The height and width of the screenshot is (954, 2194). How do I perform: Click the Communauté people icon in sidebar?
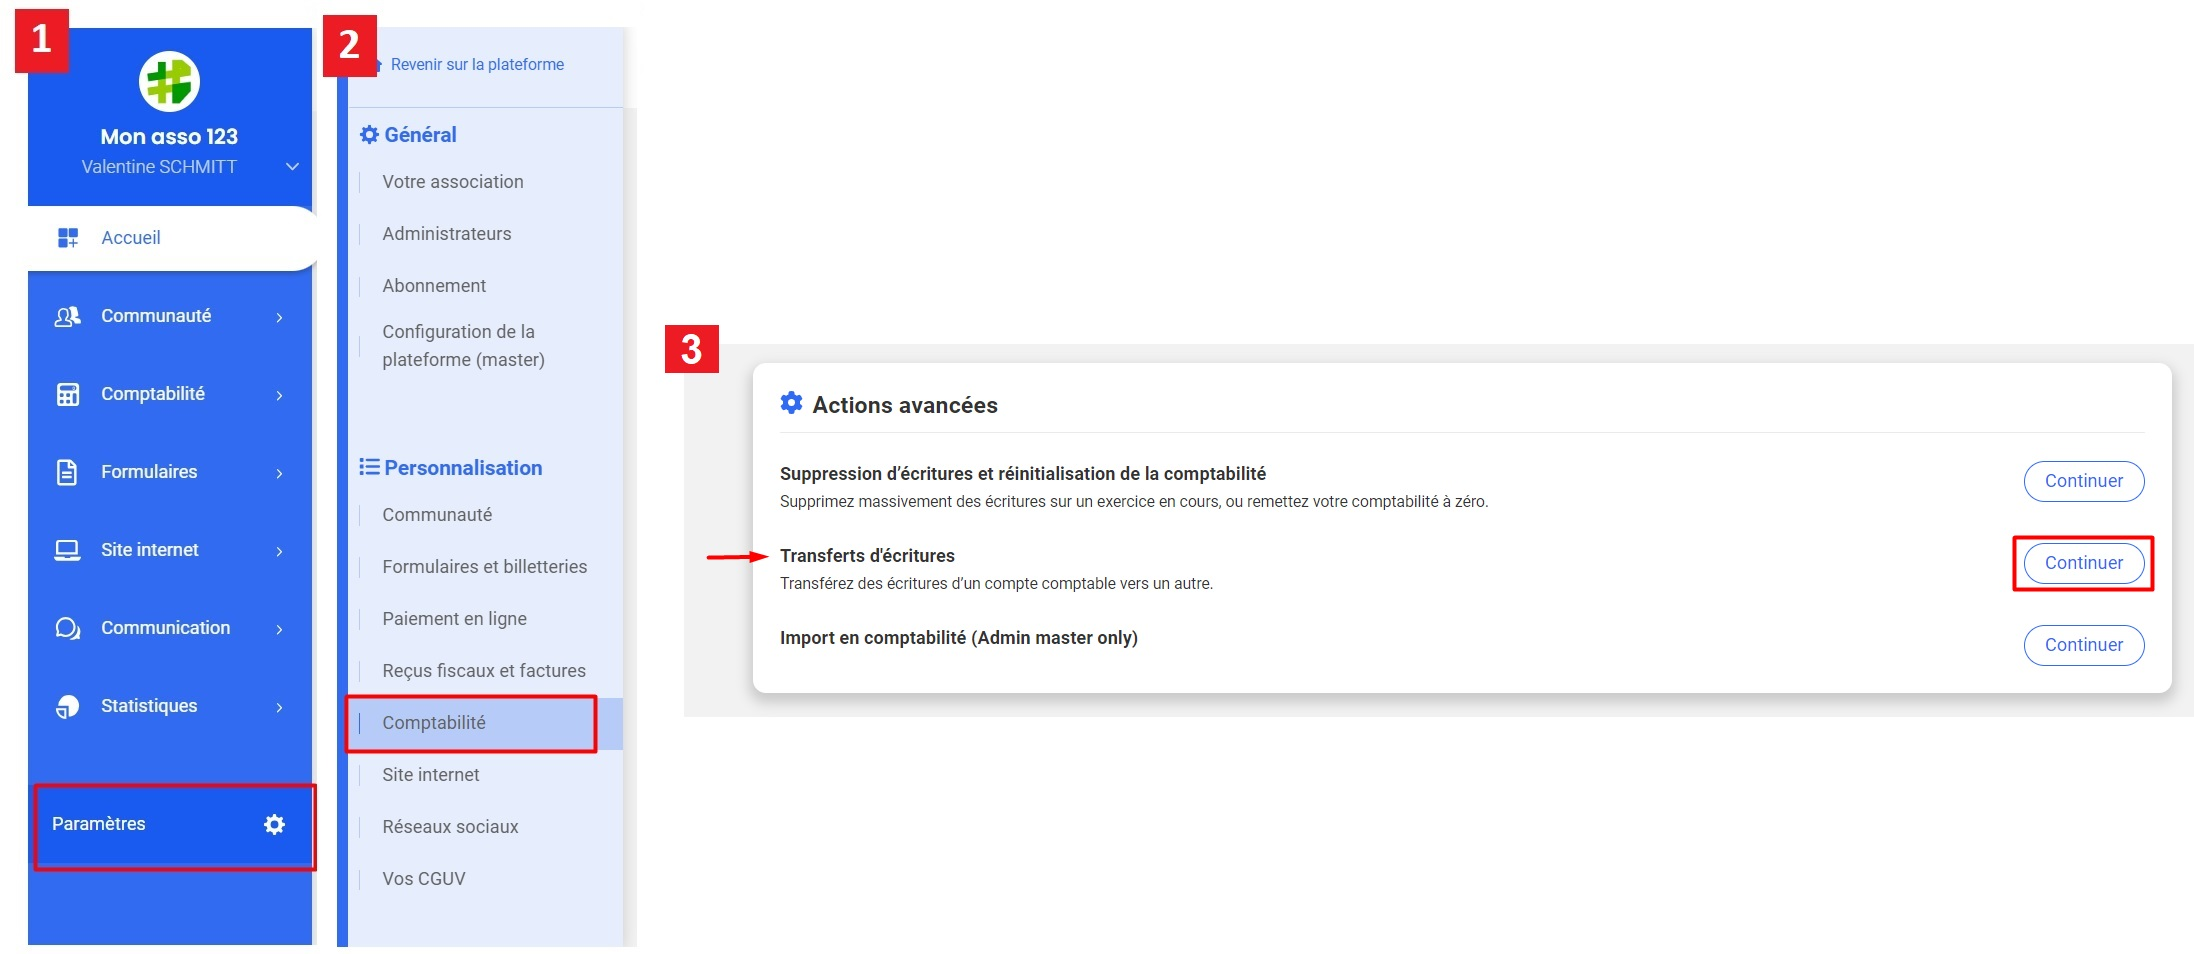[x=67, y=316]
